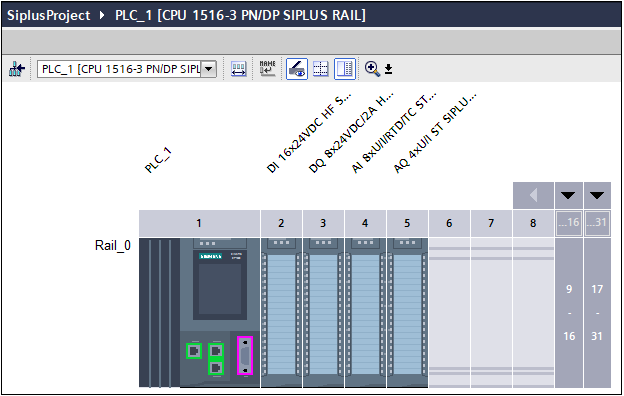Click the SiplusProject breadcrumb
This screenshot has width=624, height=396.
pyautogui.click(x=49, y=16)
